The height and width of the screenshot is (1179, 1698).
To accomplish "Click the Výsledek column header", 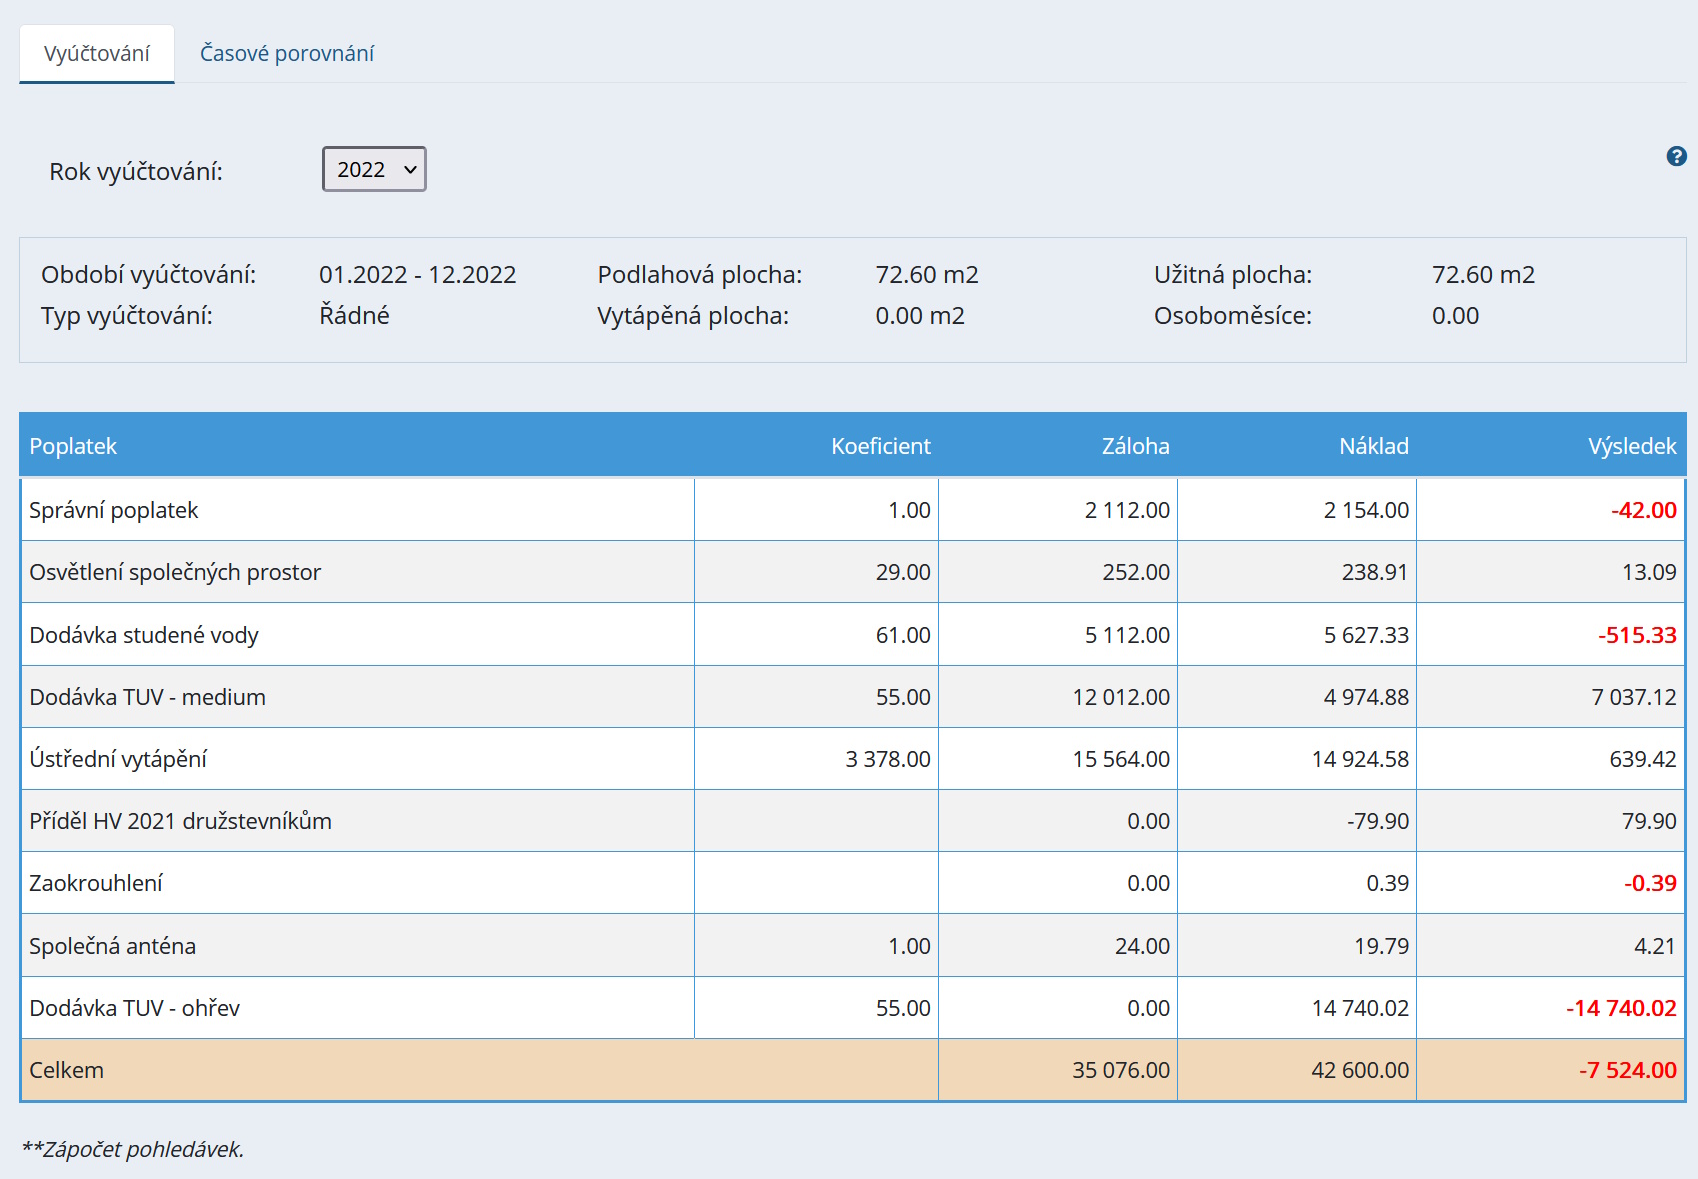I will pyautogui.click(x=1631, y=446).
